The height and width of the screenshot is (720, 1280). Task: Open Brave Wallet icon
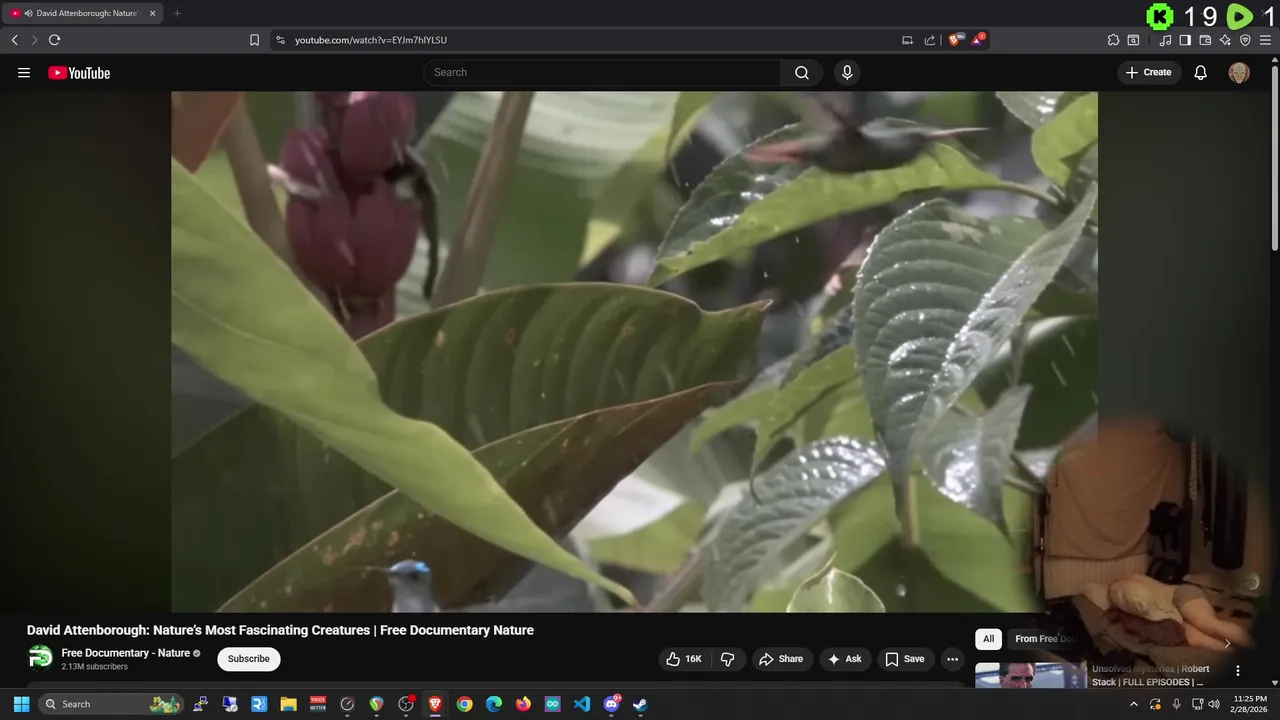(1205, 40)
